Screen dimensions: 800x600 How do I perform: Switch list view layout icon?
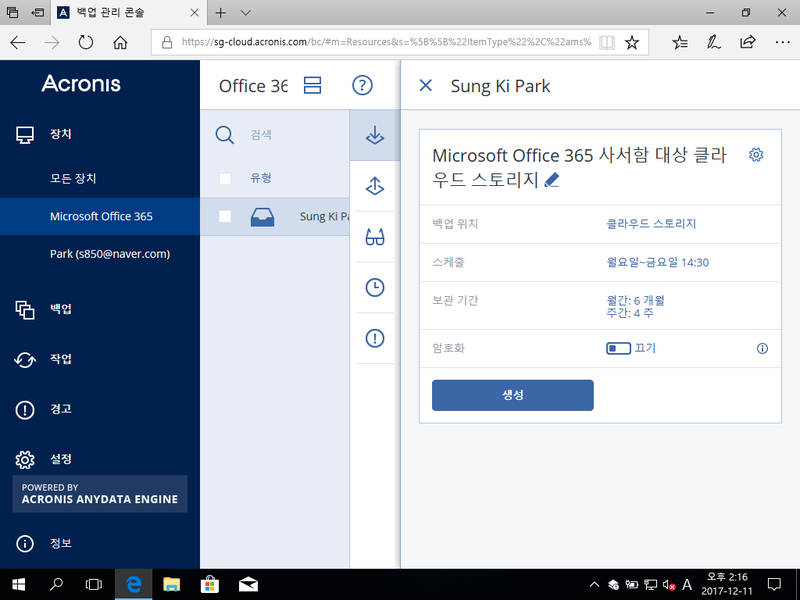tap(312, 85)
